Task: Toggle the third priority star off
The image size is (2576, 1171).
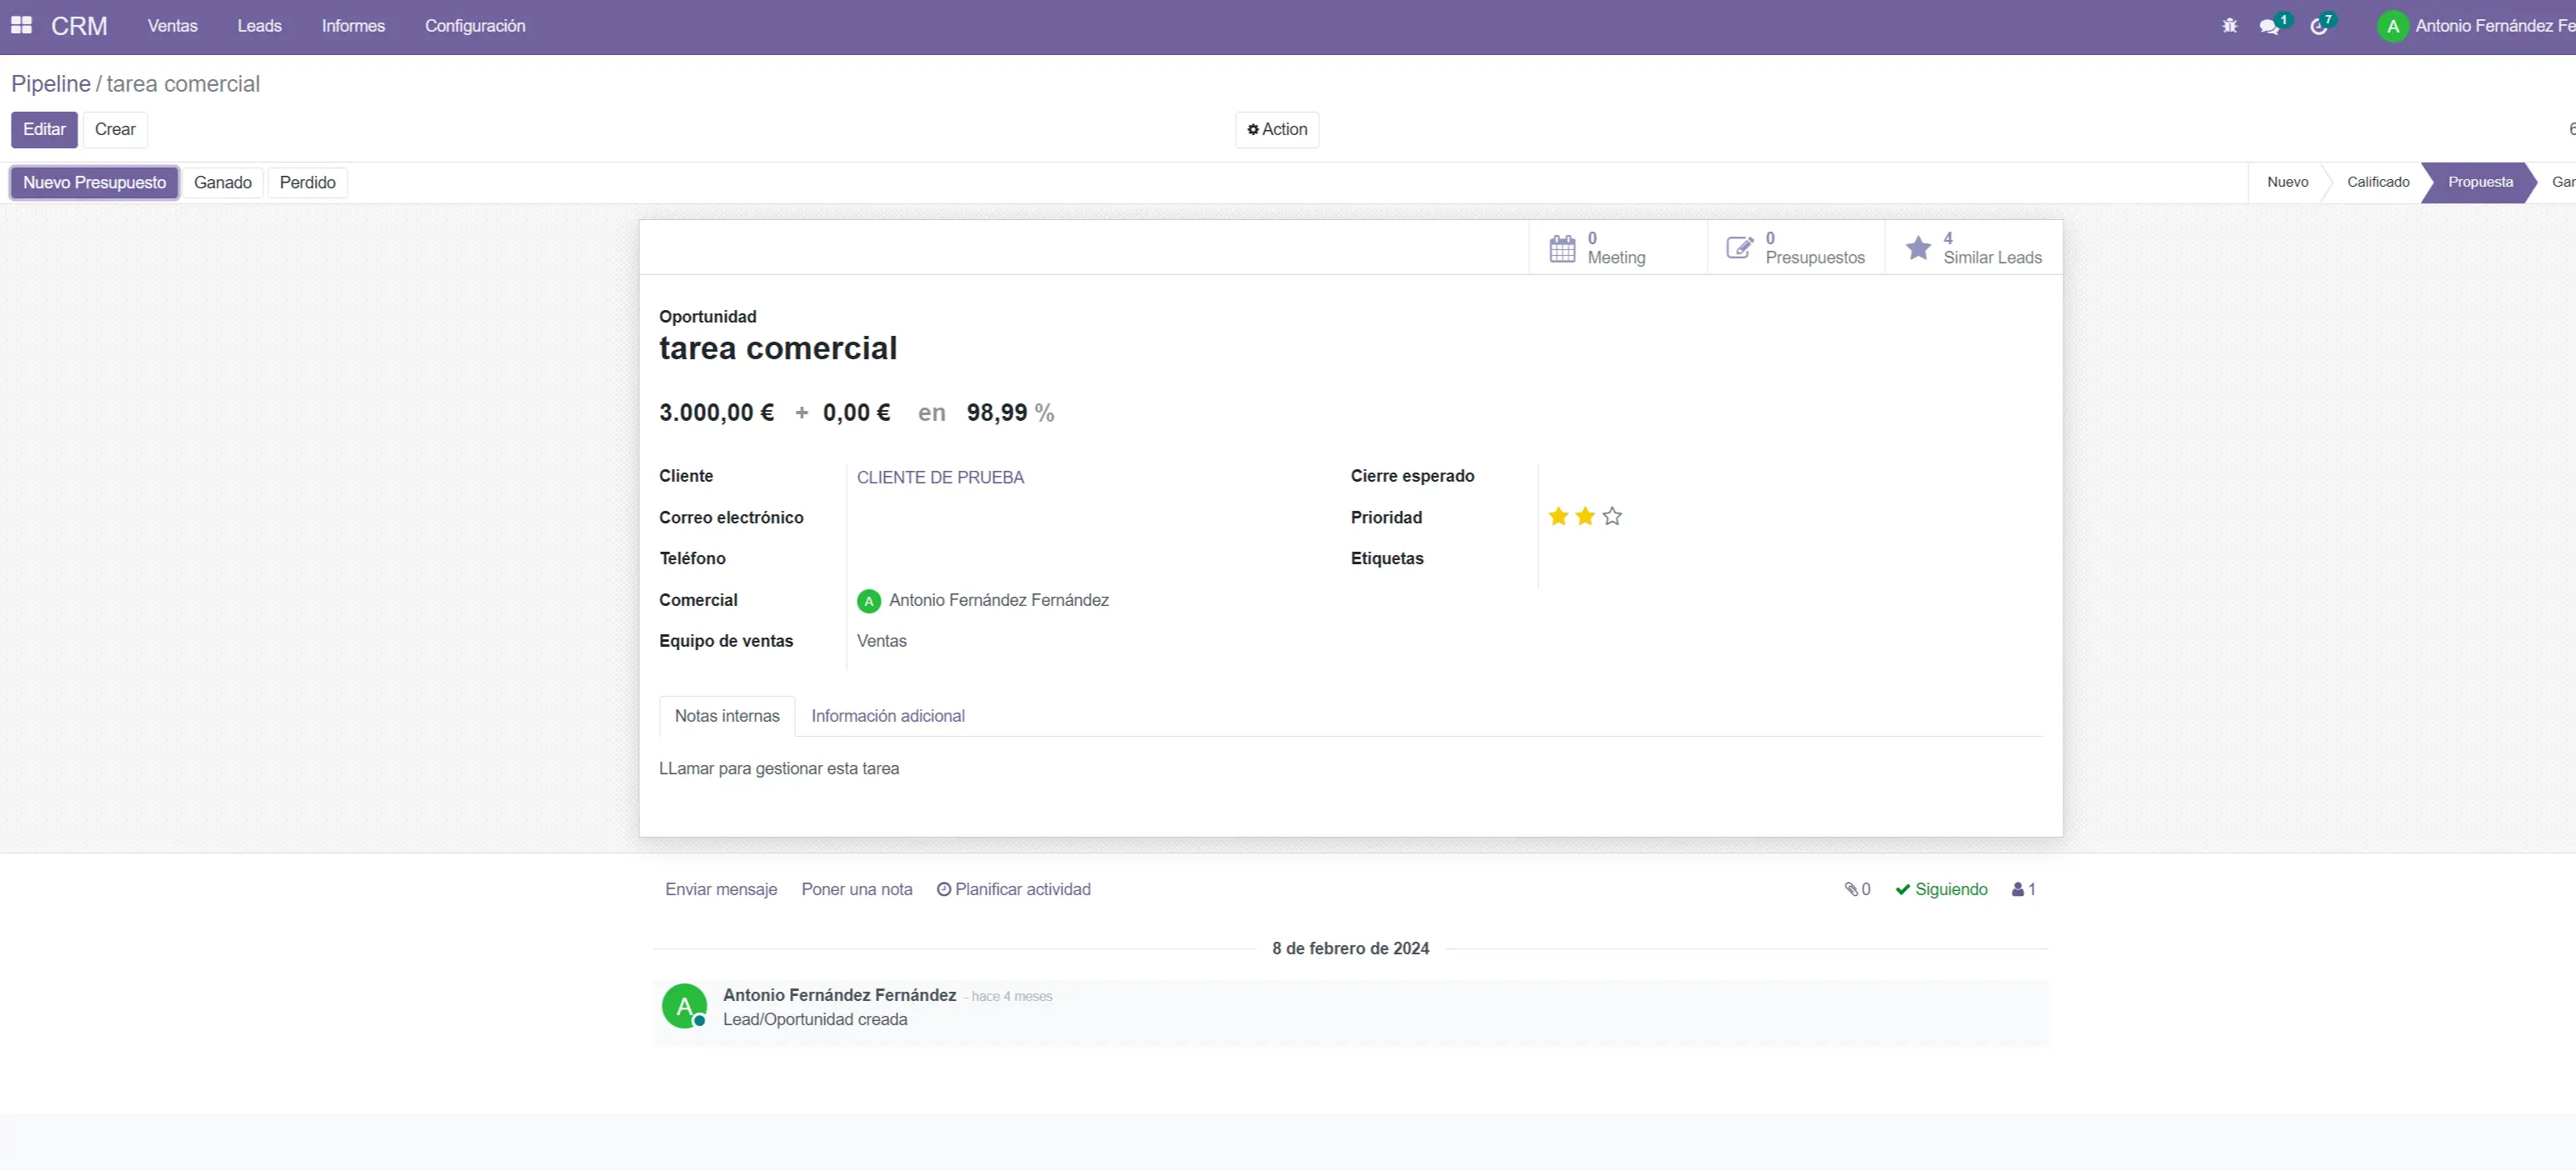Action: pyautogui.click(x=1610, y=516)
